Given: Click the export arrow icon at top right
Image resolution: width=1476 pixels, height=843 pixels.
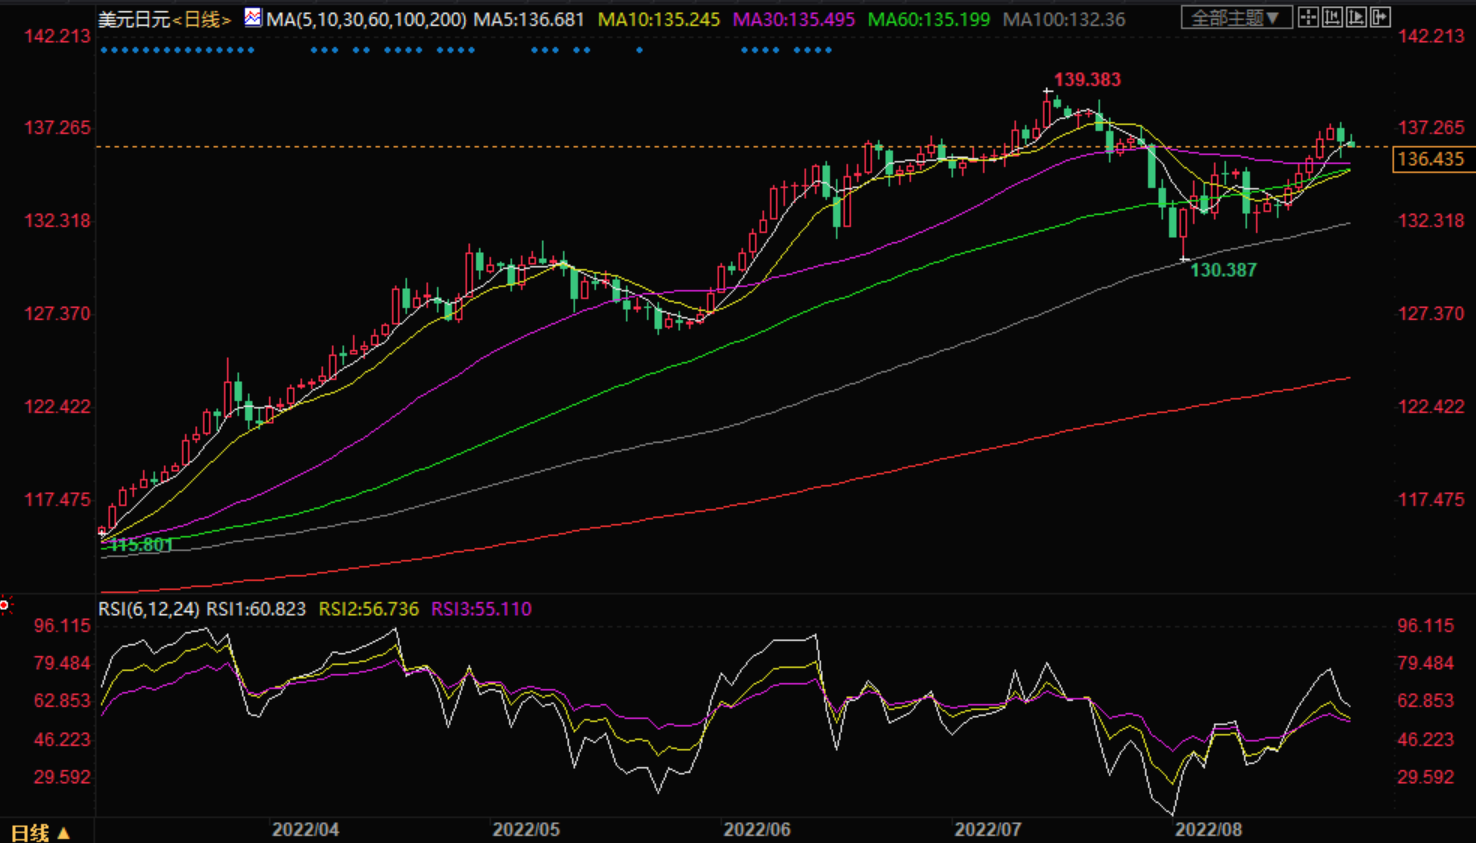Looking at the screenshot, I should 1381,17.
